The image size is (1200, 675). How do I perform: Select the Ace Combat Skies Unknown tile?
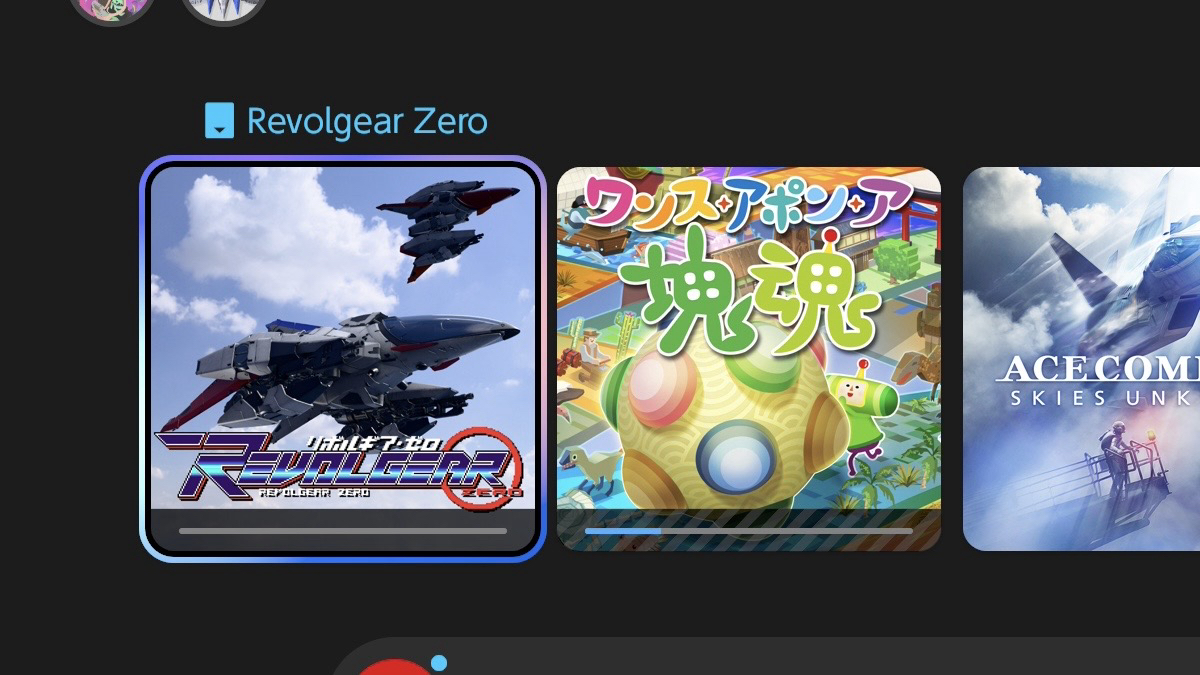click(1081, 358)
